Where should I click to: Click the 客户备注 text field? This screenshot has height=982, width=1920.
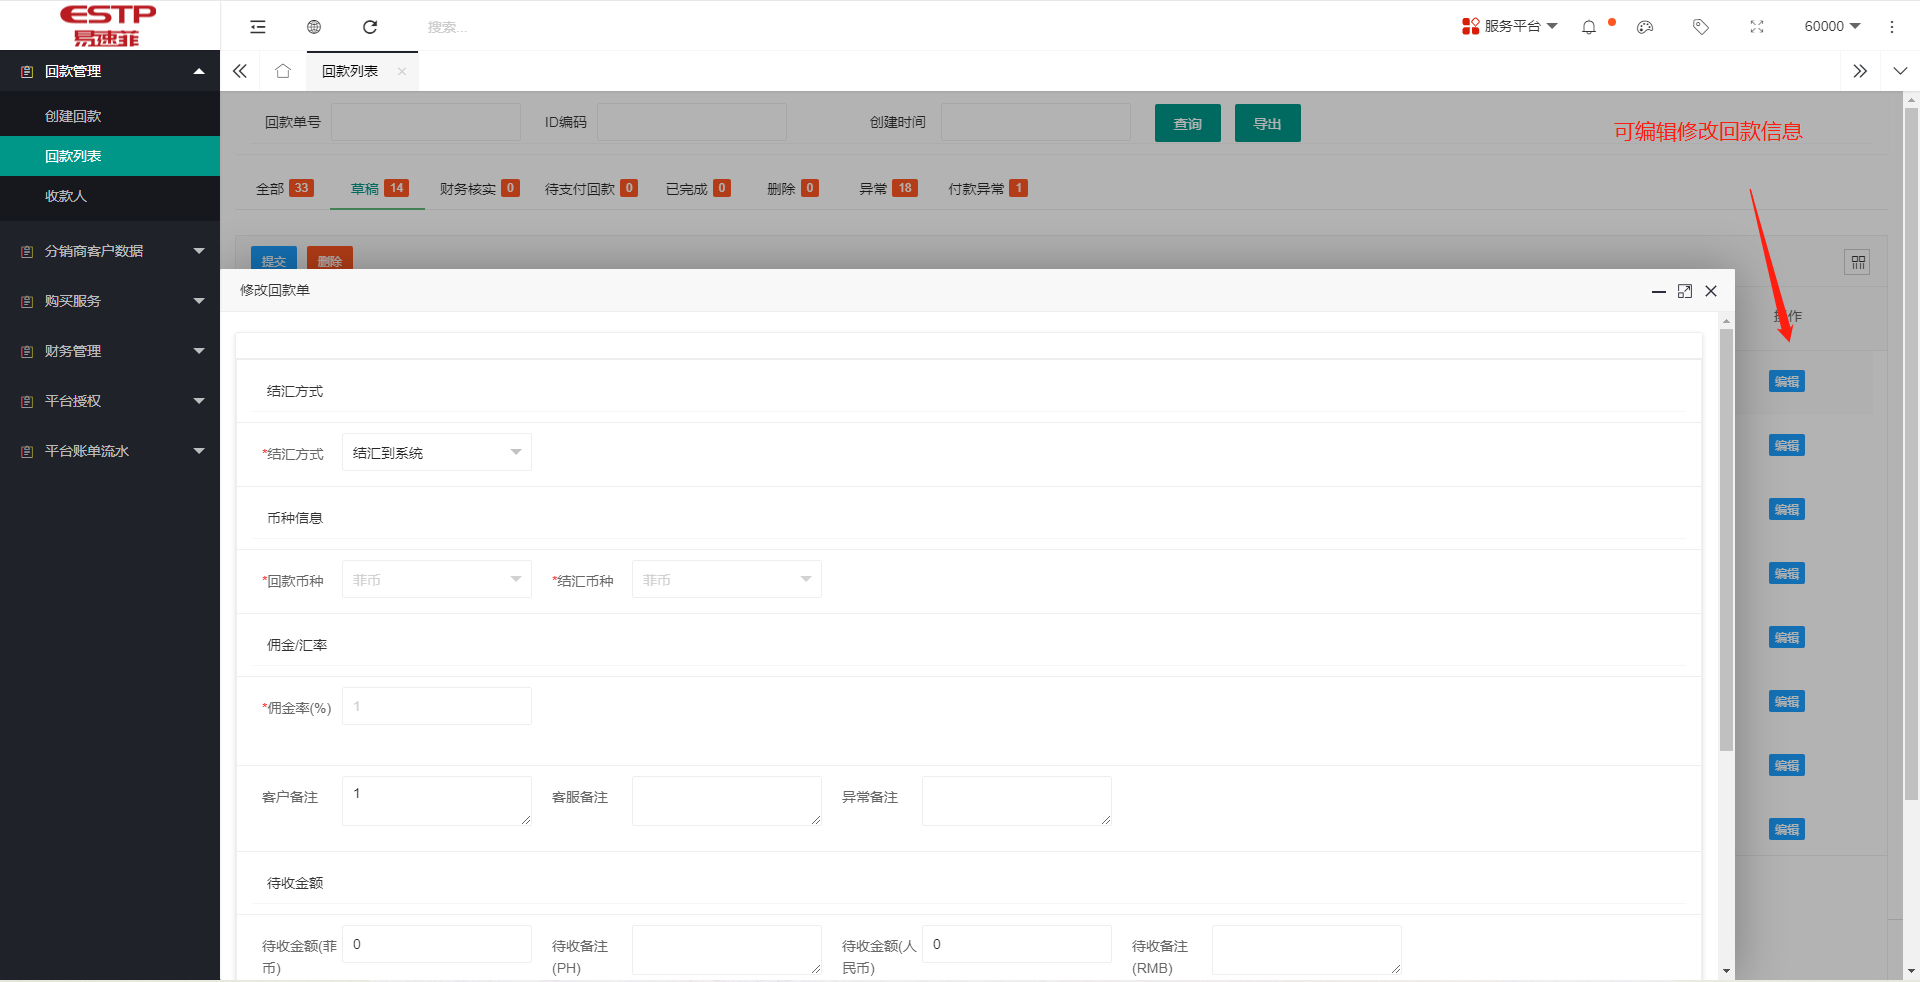click(x=436, y=800)
